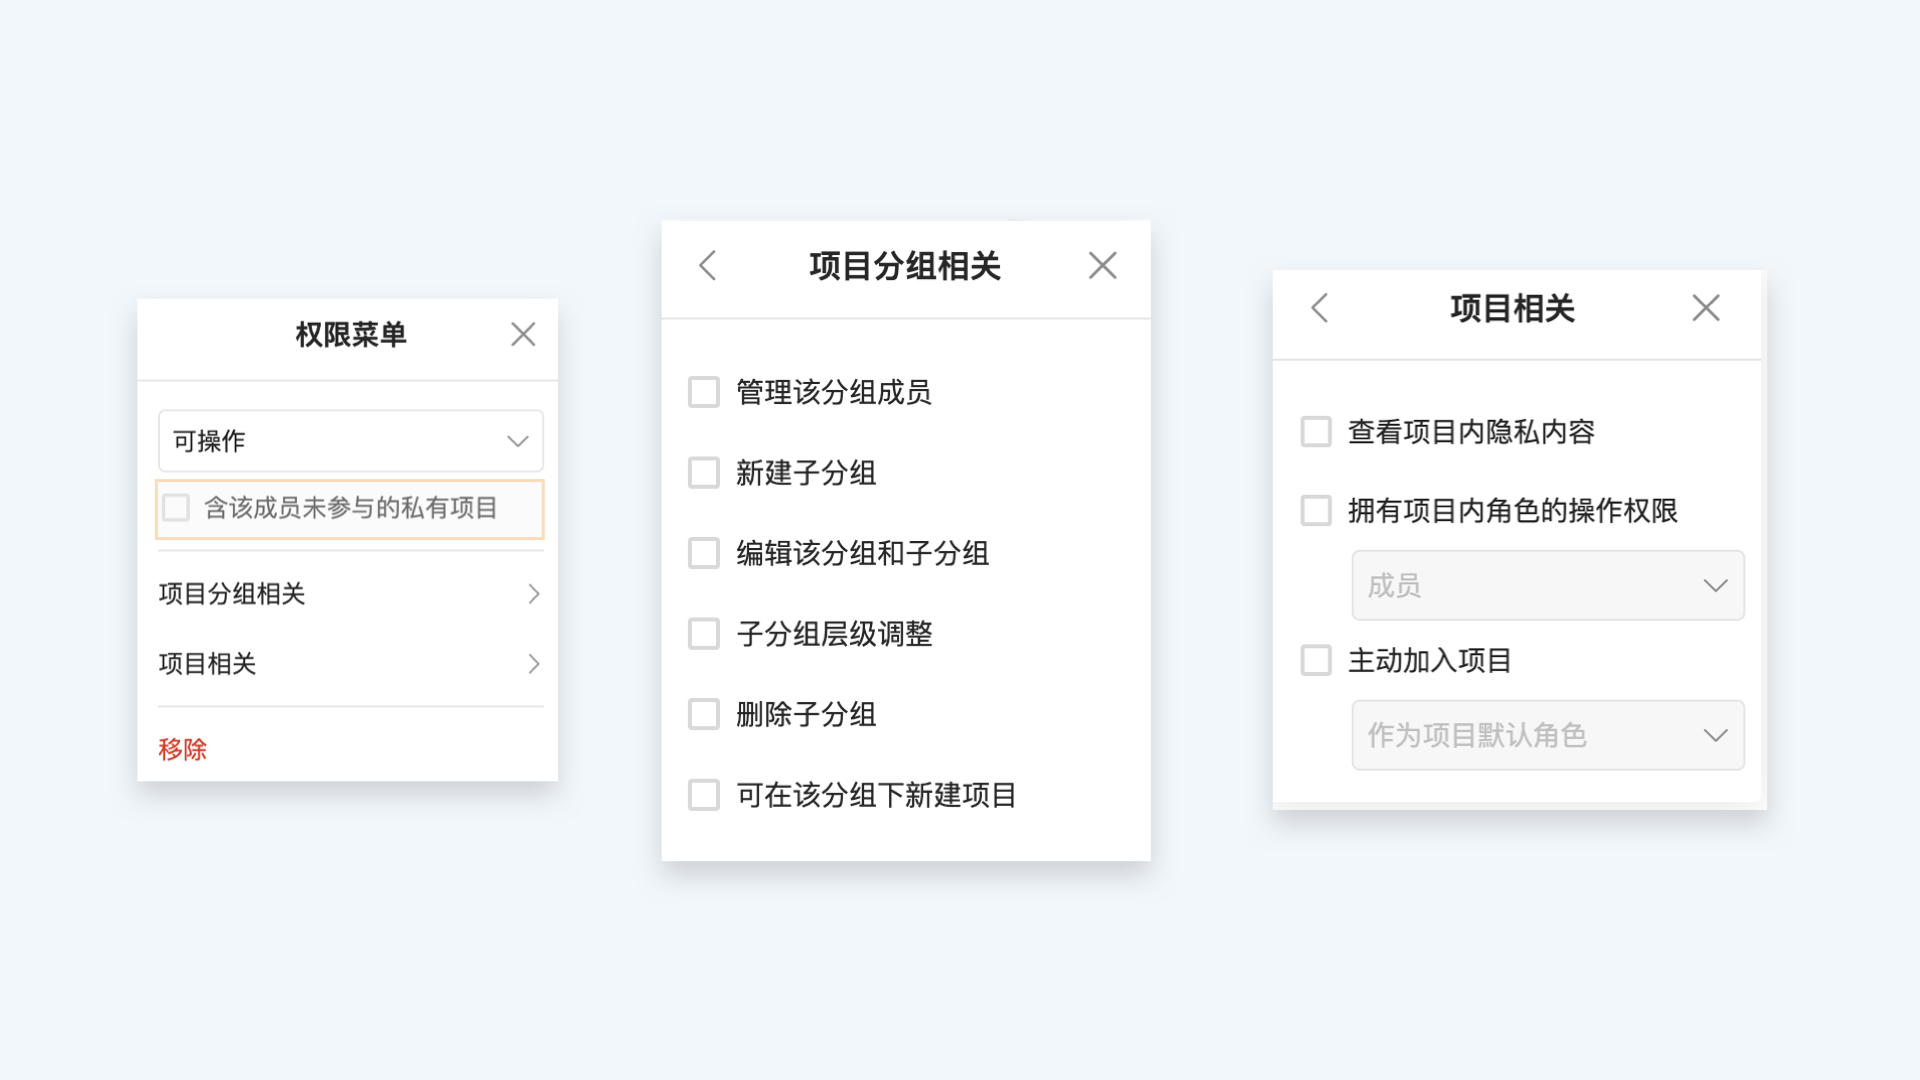This screenshot has height=1080, width=1920.
Task: Expand the 作为项目默认角色 dropdown
Action: coord(1548,736)
